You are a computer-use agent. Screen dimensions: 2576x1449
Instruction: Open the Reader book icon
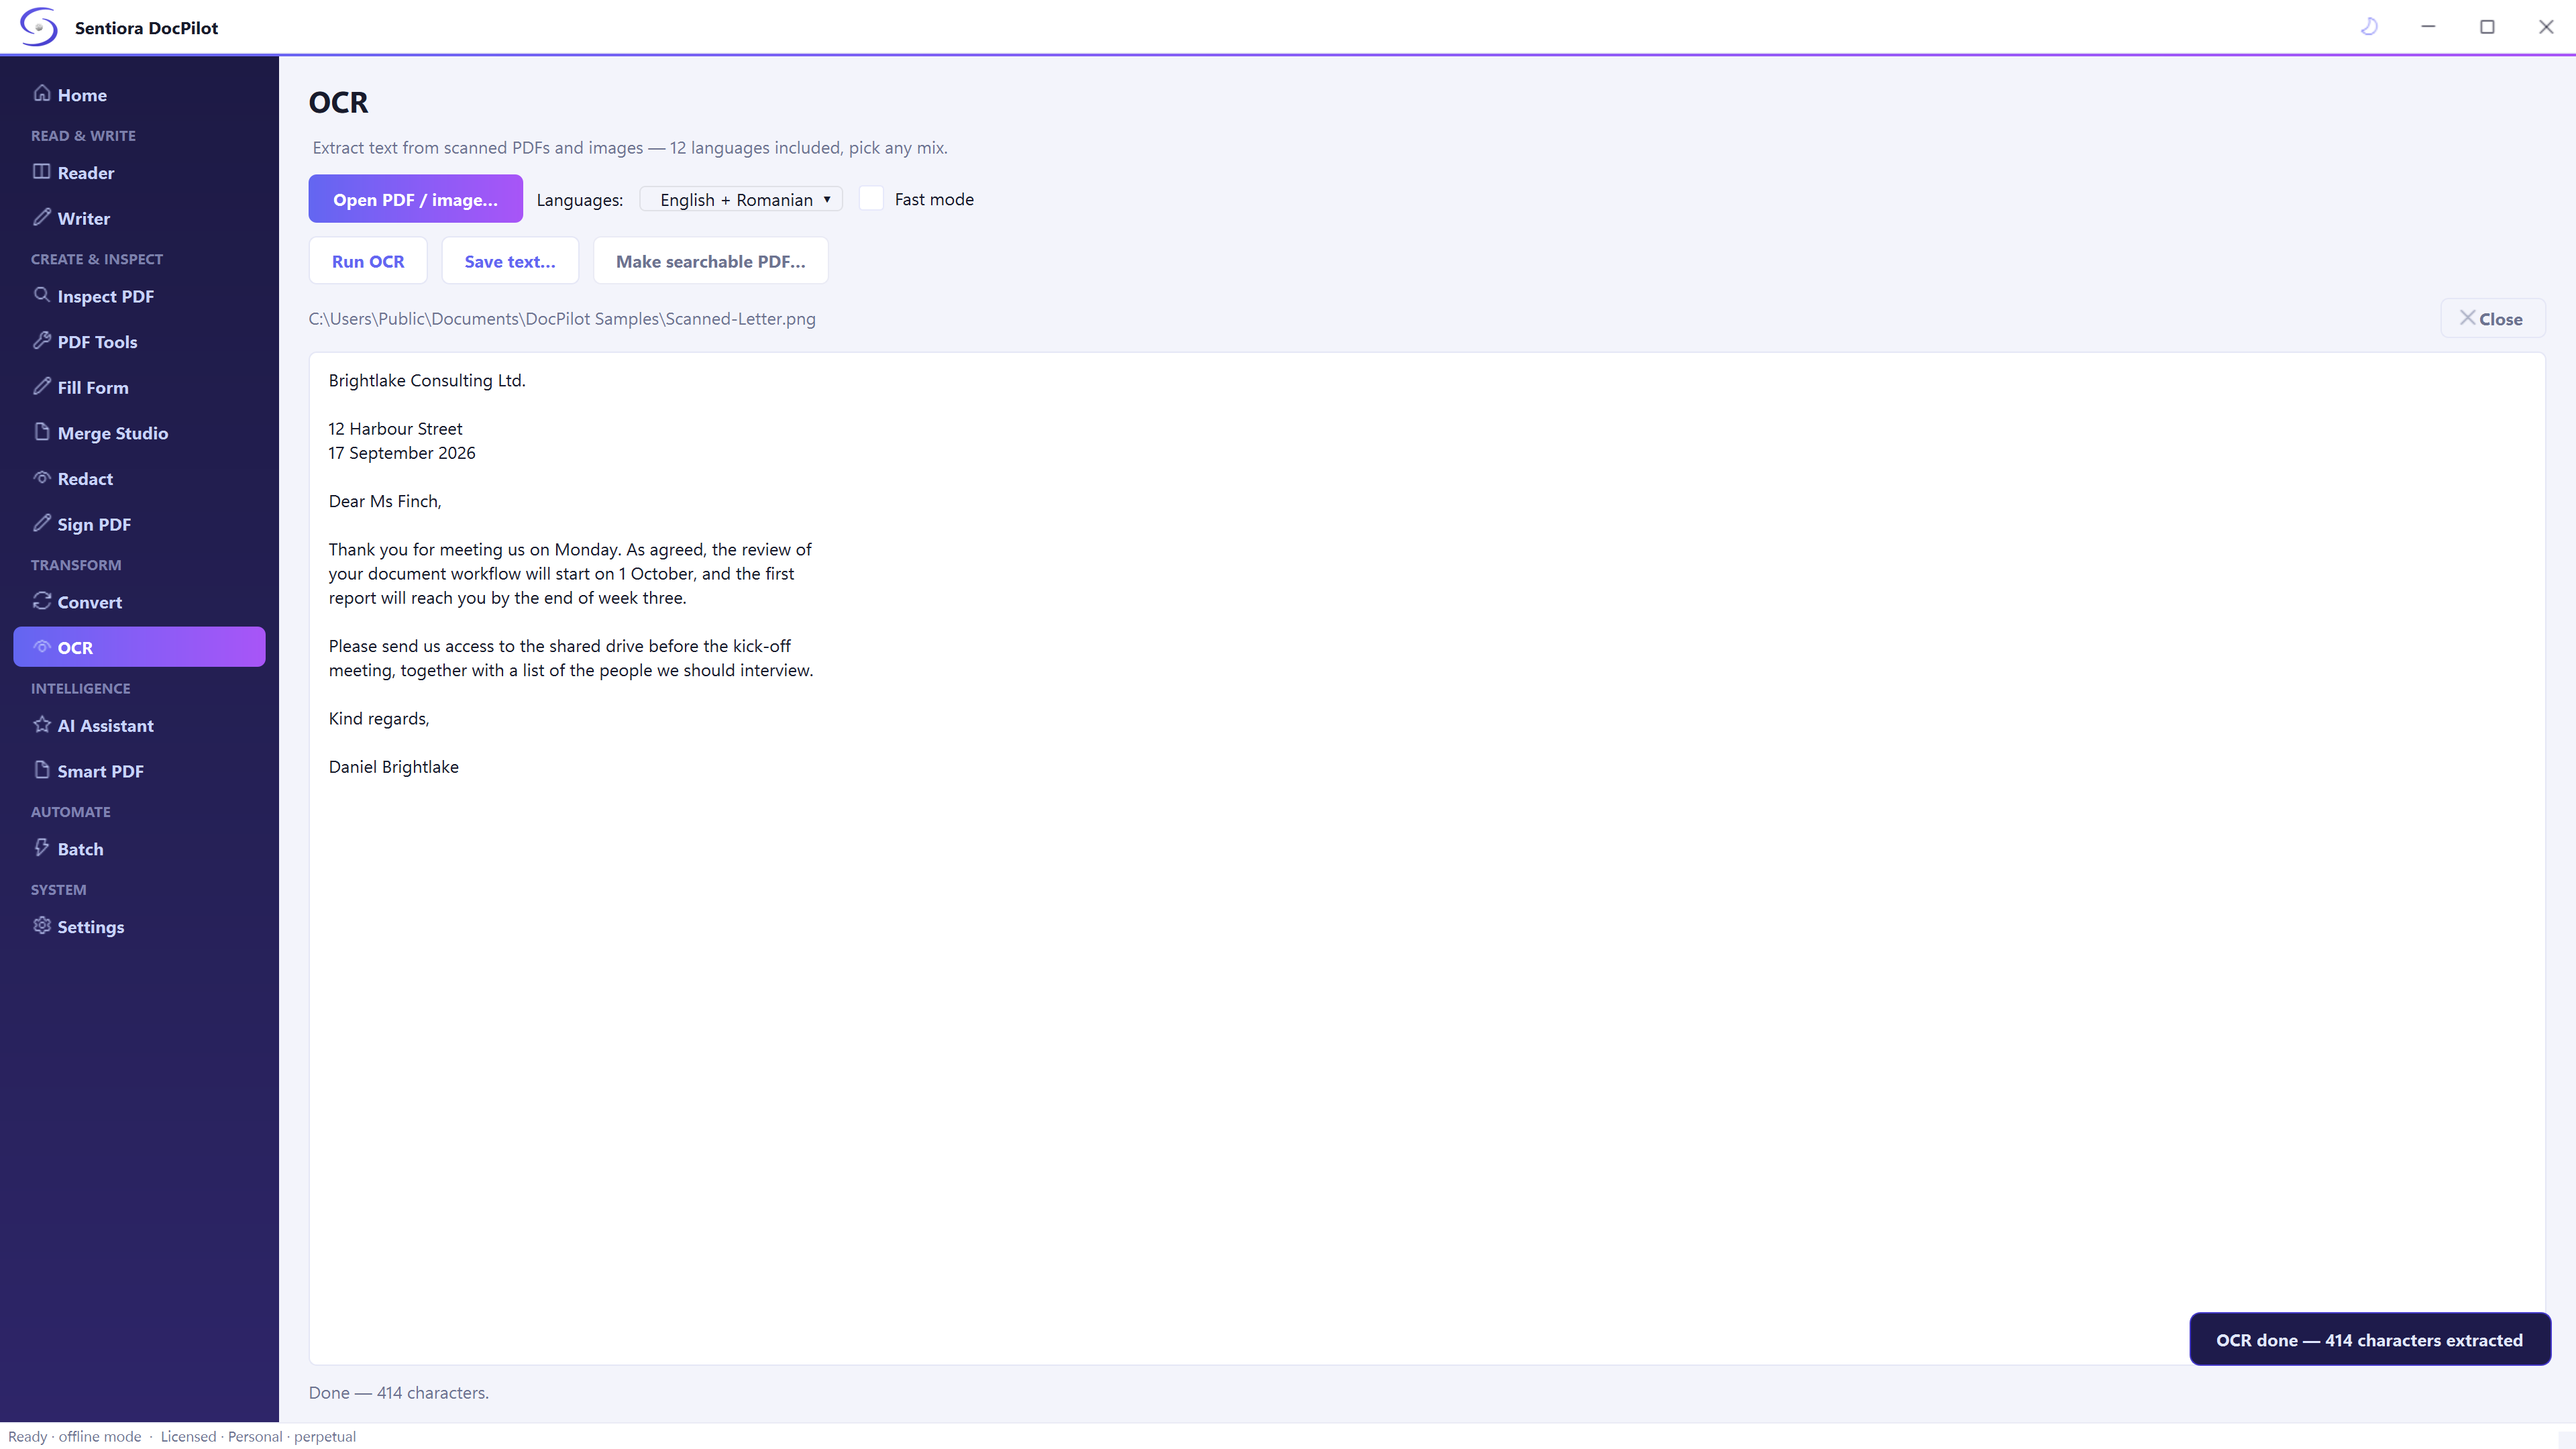[x=41, y=171]
